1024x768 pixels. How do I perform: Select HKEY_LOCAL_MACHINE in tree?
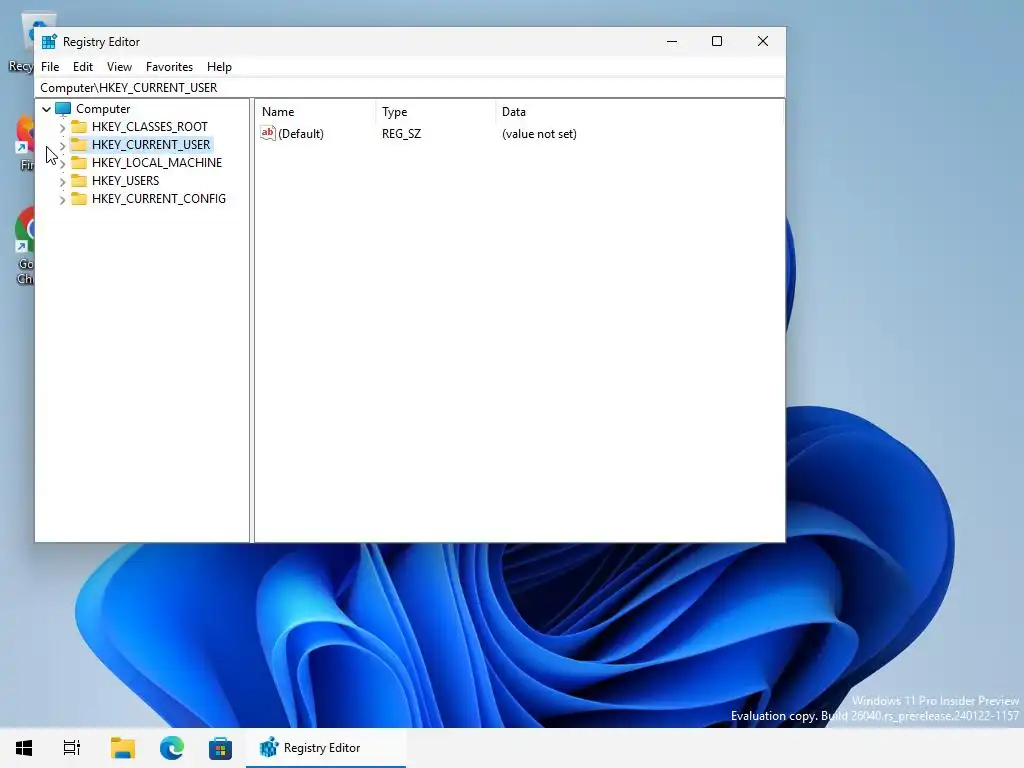(x=157, y=163)
